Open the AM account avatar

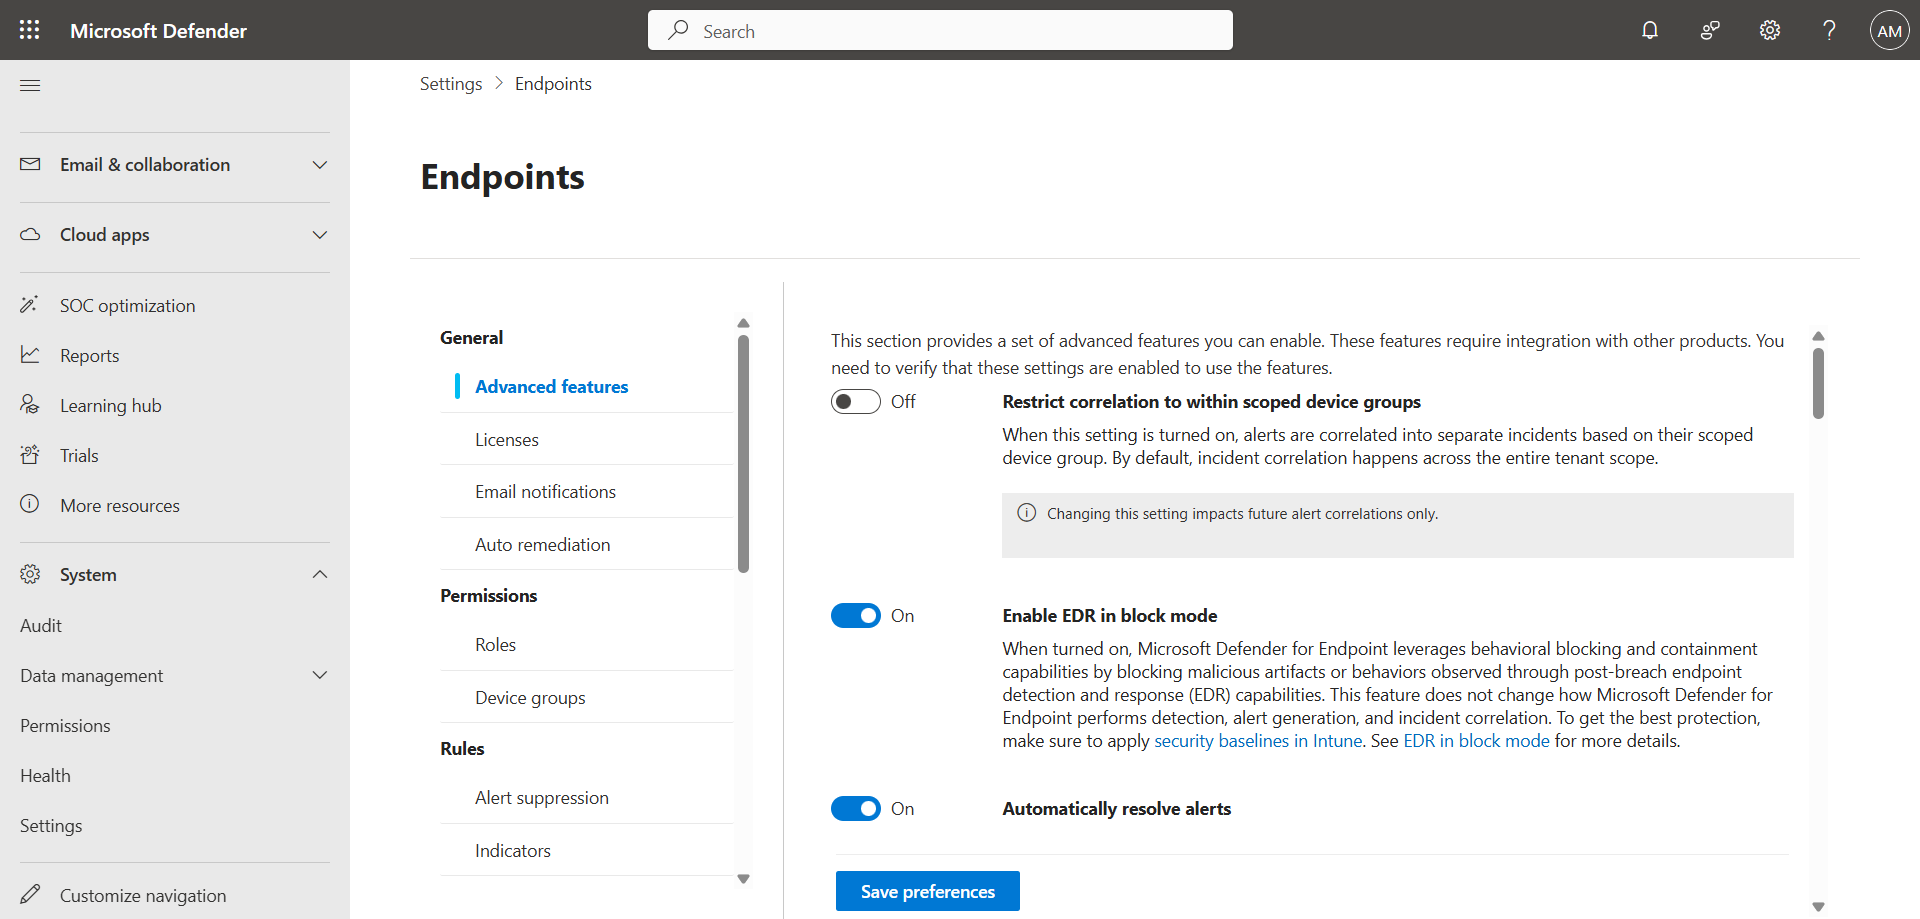point(1889,30)
